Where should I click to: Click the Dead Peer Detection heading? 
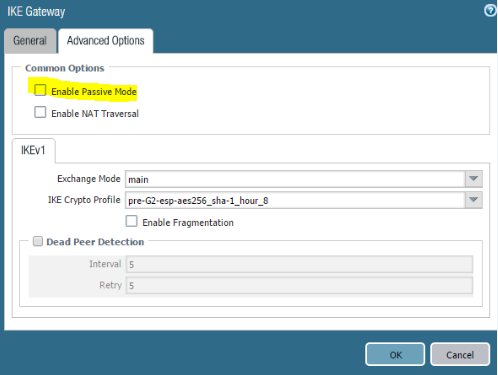coord(95,242)
